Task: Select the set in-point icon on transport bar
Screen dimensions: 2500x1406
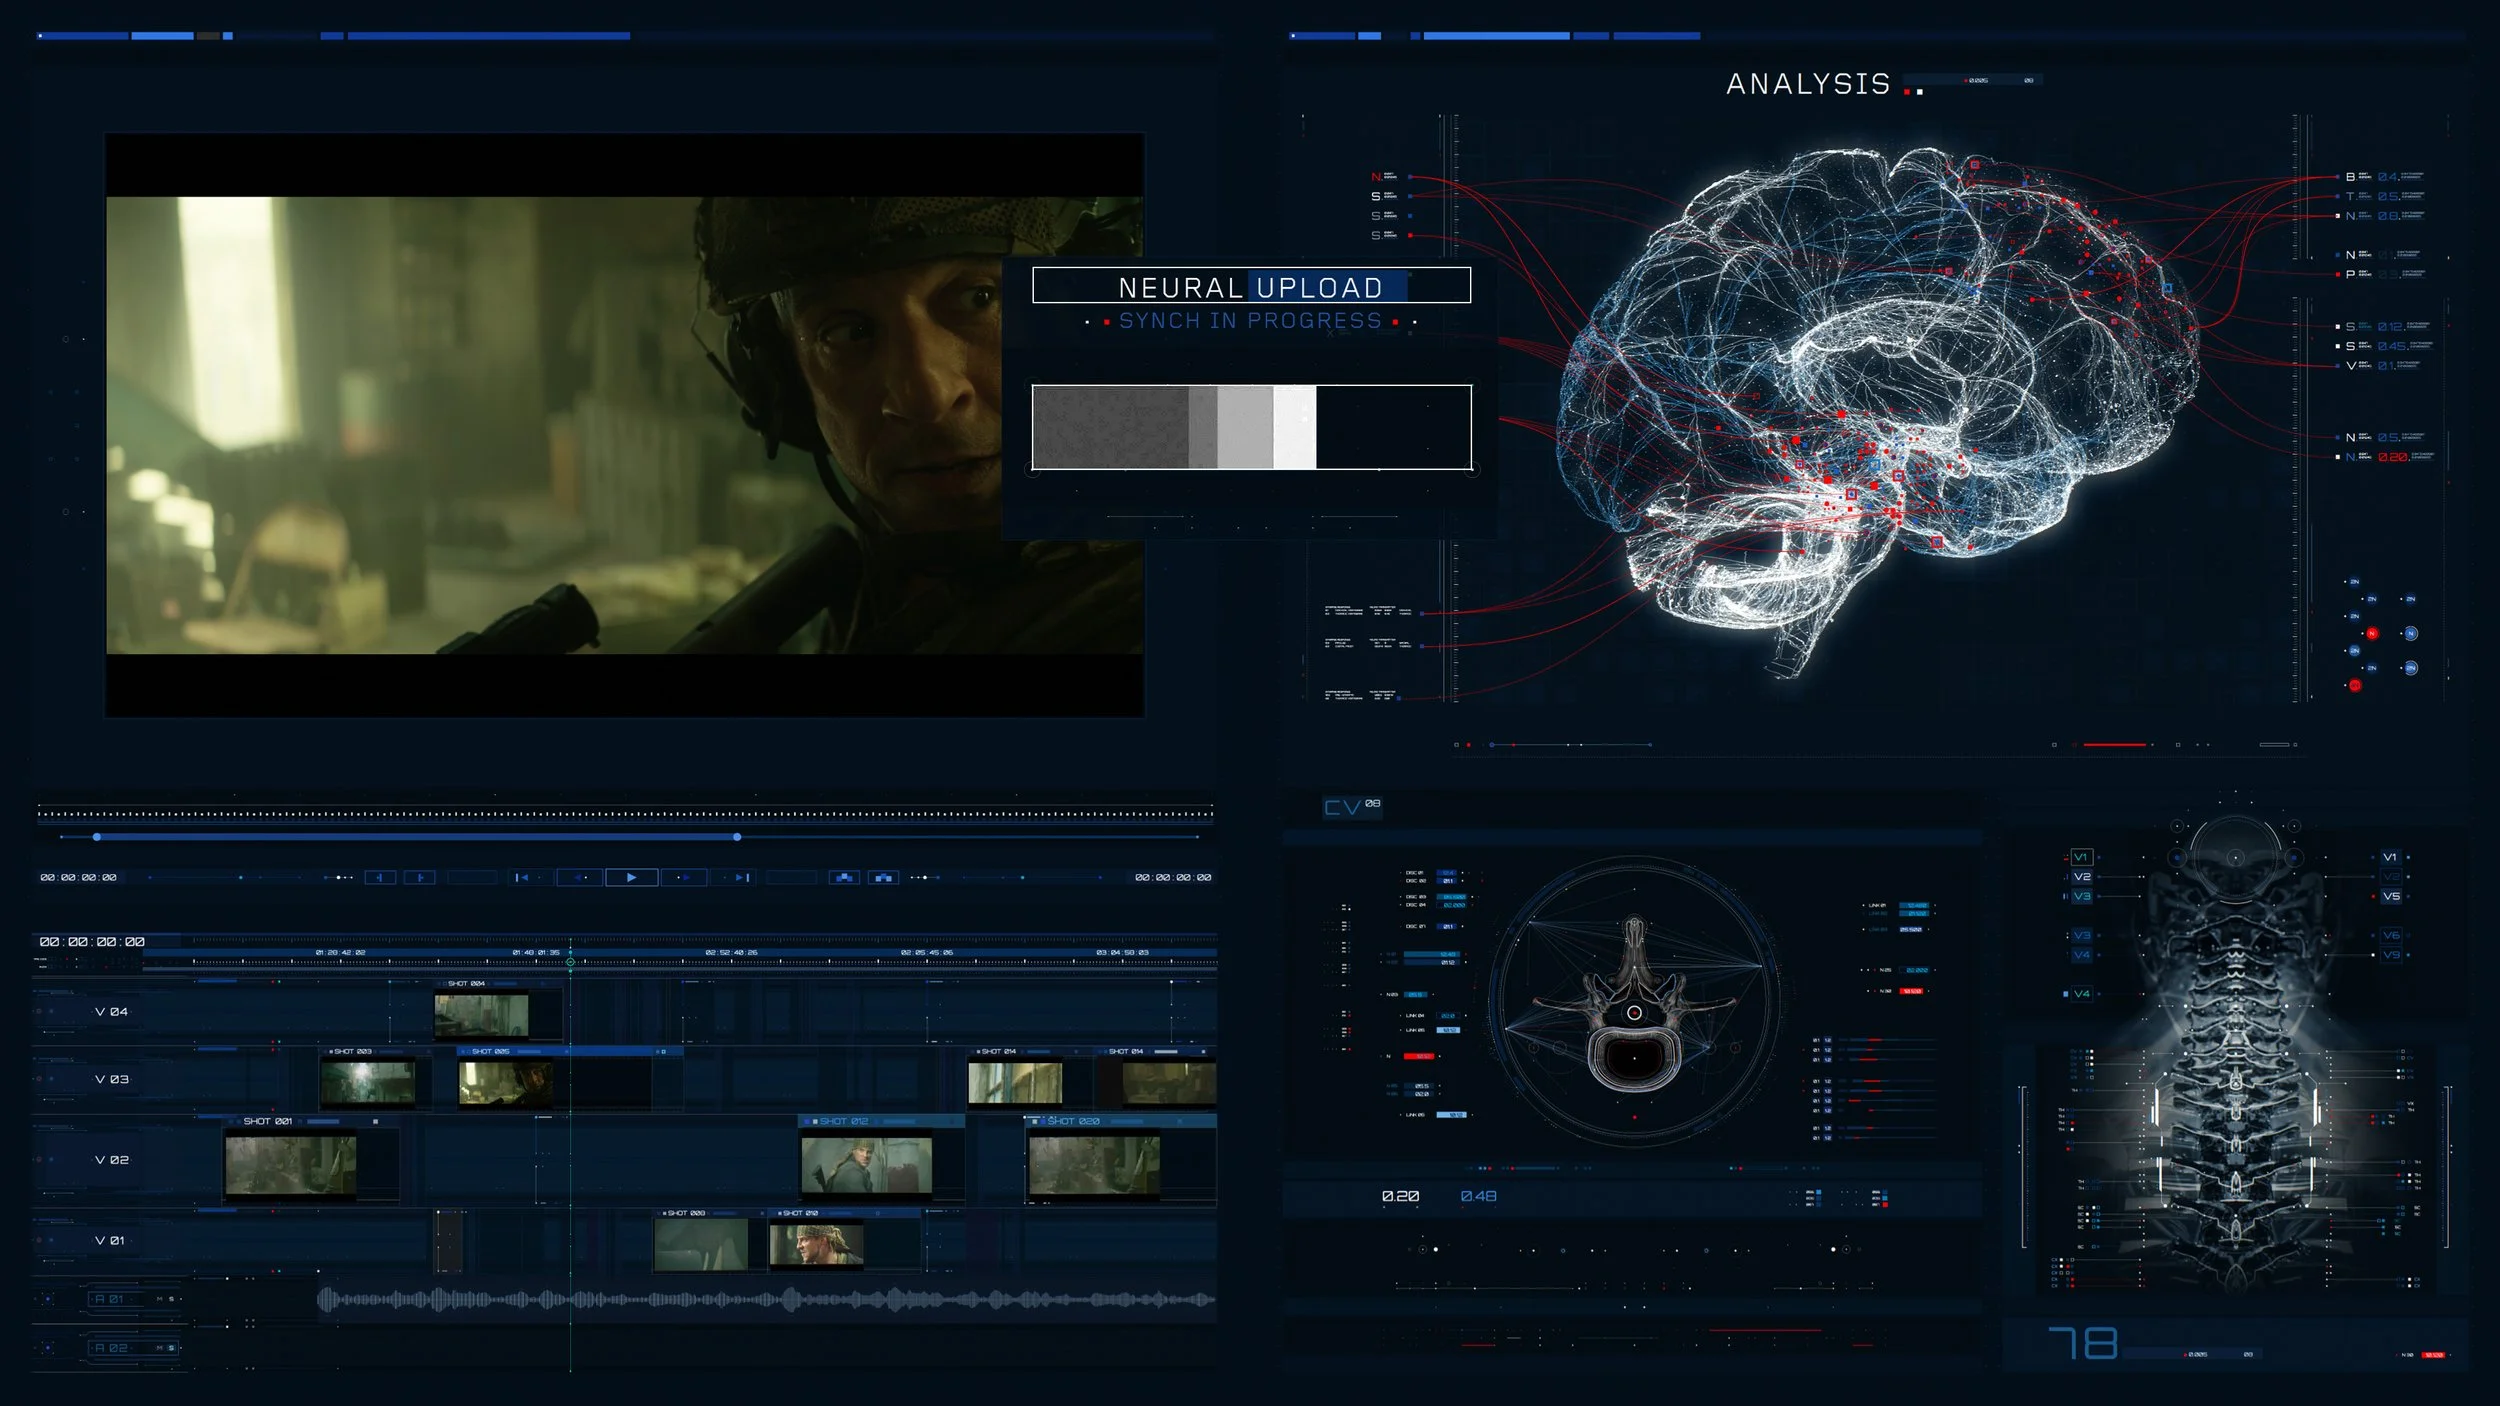Action: tap(379, 878)
